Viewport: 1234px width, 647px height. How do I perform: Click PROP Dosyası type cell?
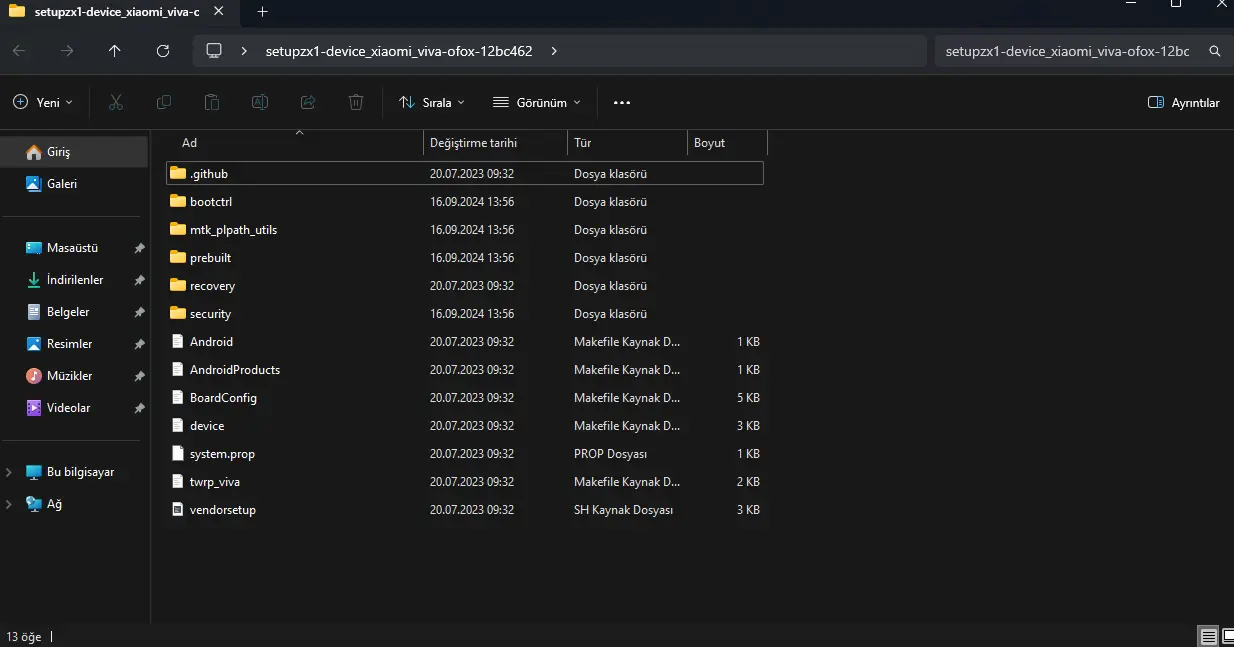610,453
